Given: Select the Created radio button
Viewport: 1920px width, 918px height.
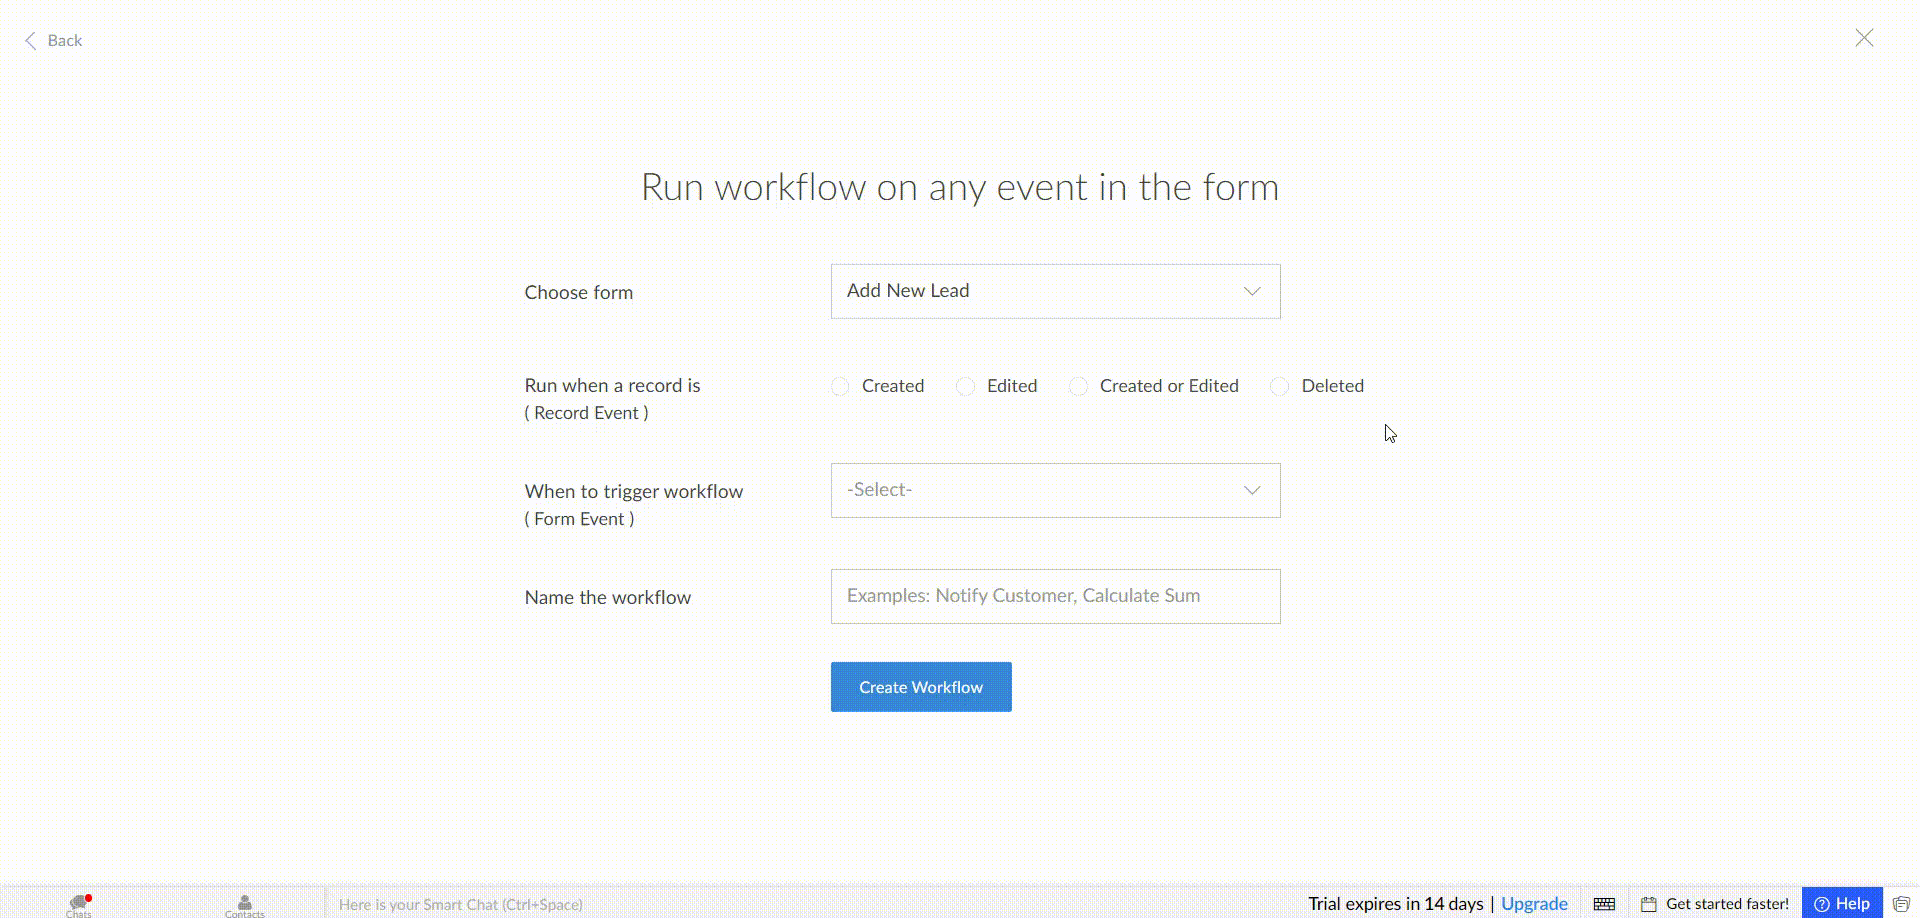Looking at the screenshot, I should [840, 387].
